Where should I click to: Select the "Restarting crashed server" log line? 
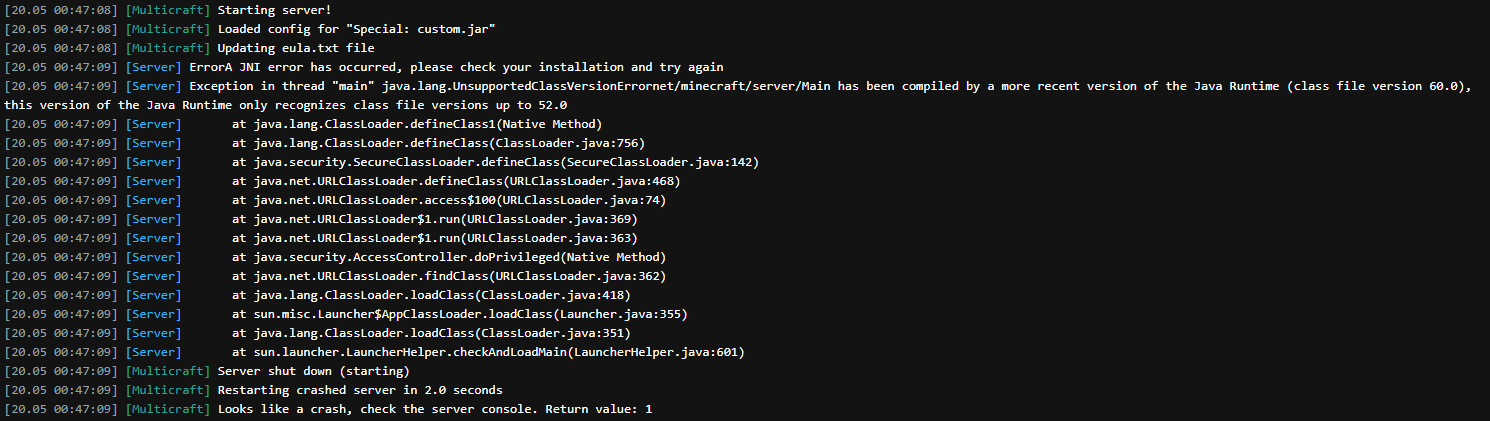pyautogui.click(x=360, y=390)
